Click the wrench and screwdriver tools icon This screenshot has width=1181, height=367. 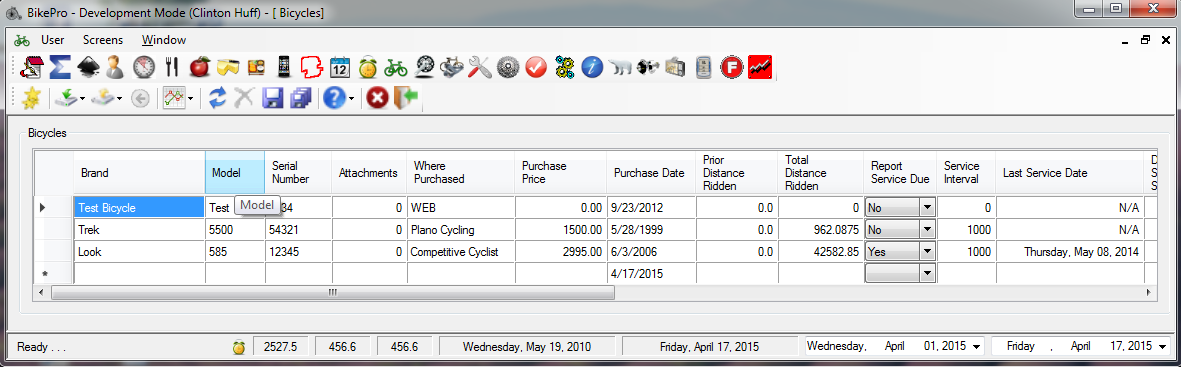click(479, 68)
